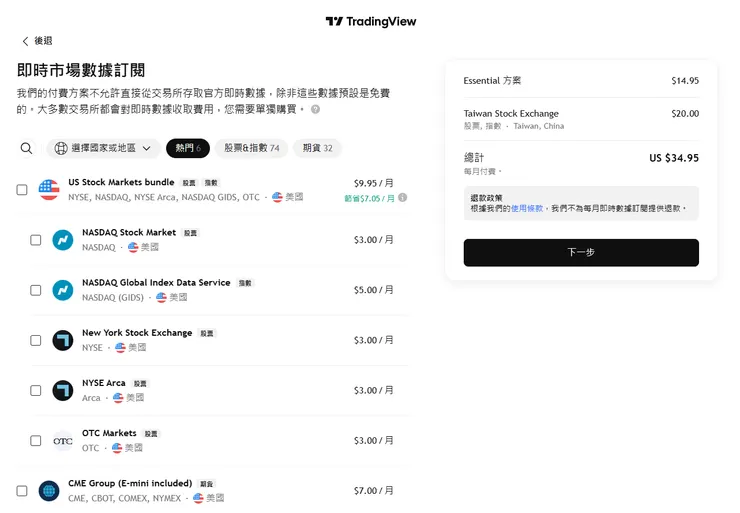Screen dimensions: 740x513
Task: Click the globe icon in region selector
Action: point(61,148)
